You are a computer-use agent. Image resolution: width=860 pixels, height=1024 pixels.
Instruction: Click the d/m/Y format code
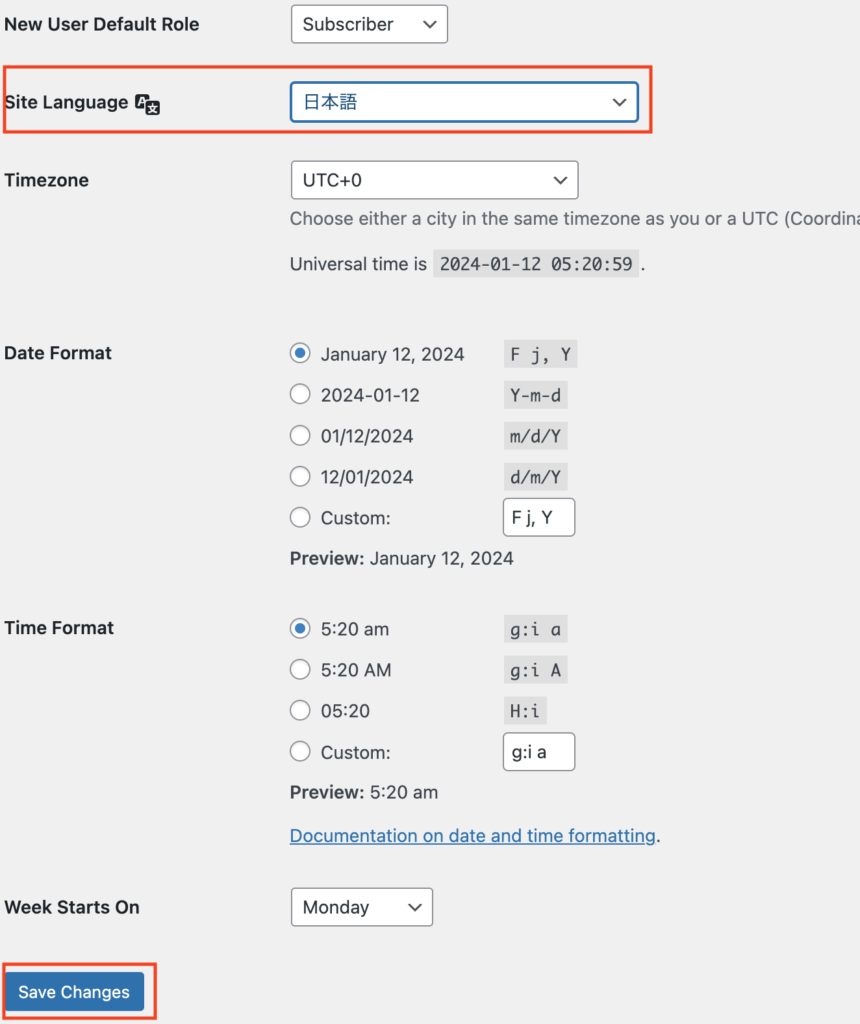pyautogui.click(x=535, y=477)
